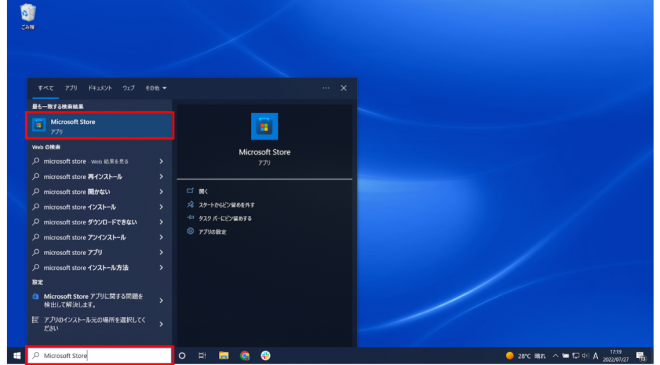Open the Recycle Bin desktop icon

(28, 17)
